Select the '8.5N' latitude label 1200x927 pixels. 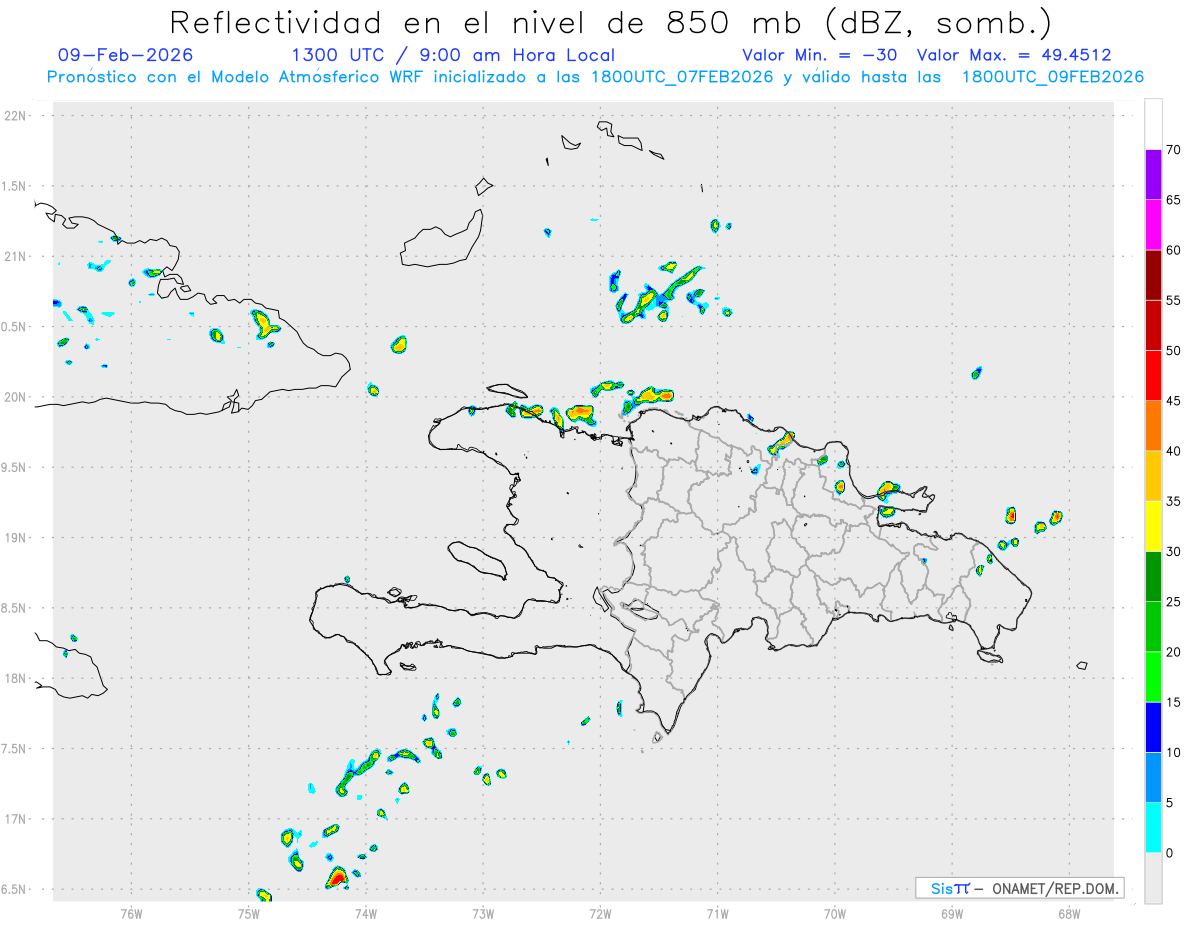pyautogui.click(x=14, y=608)
